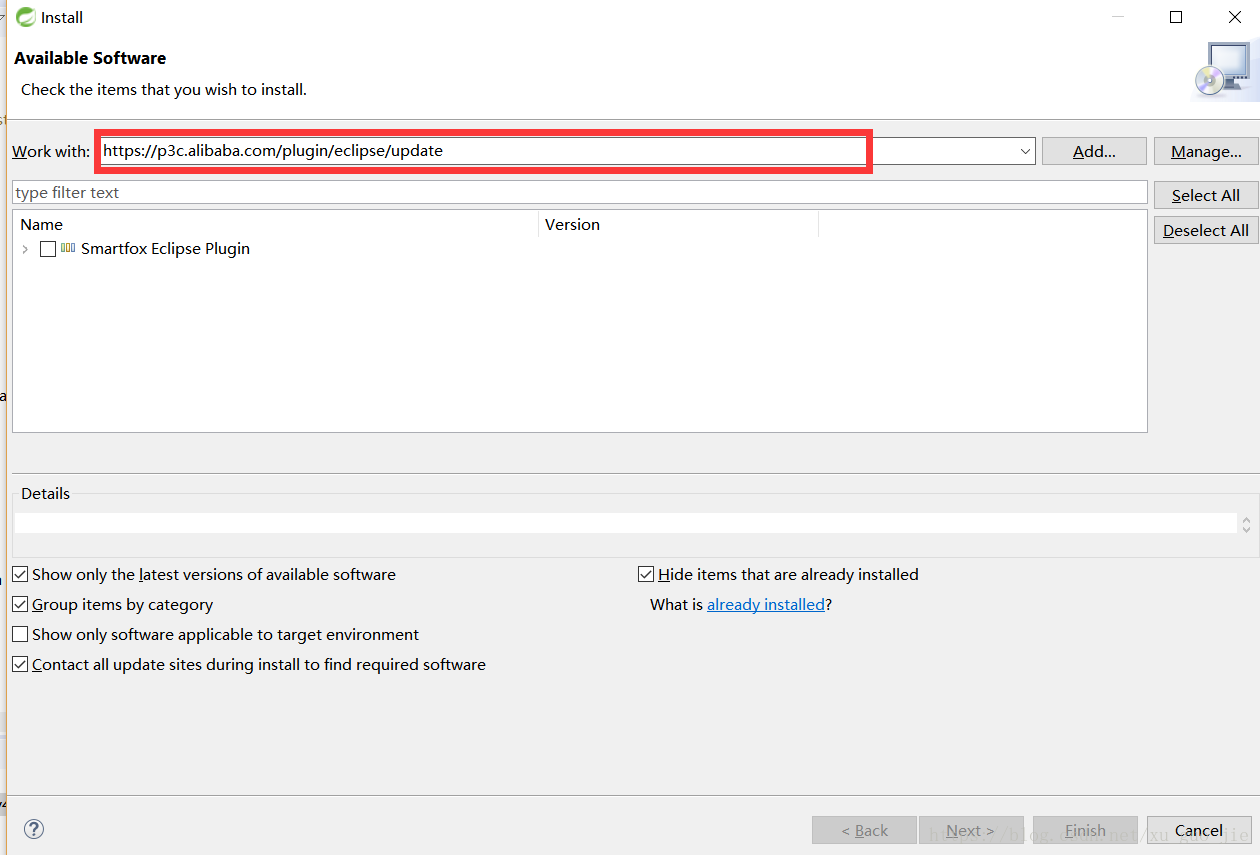This screenshot has height=855, width=1260.
Task: Toggle Show only the latest versions checkbox
Action: tap(20, 575)
